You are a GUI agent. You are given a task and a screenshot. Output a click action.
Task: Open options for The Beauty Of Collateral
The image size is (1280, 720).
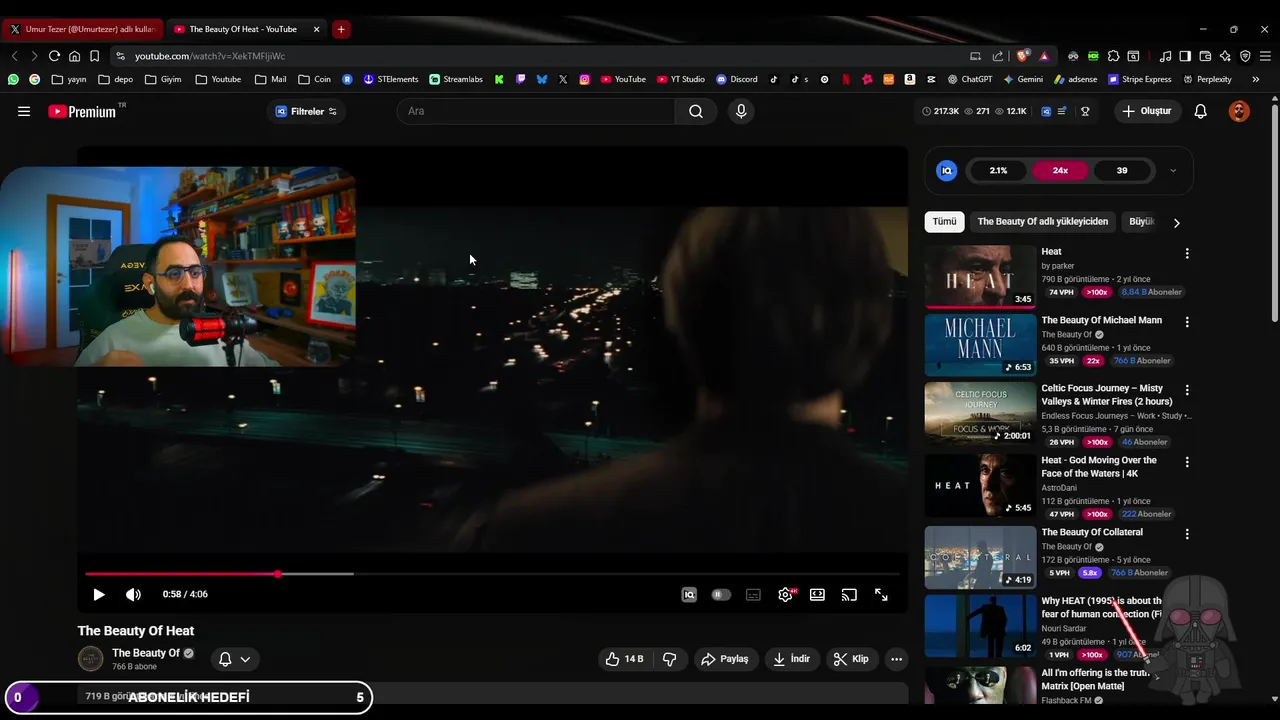1187,534
